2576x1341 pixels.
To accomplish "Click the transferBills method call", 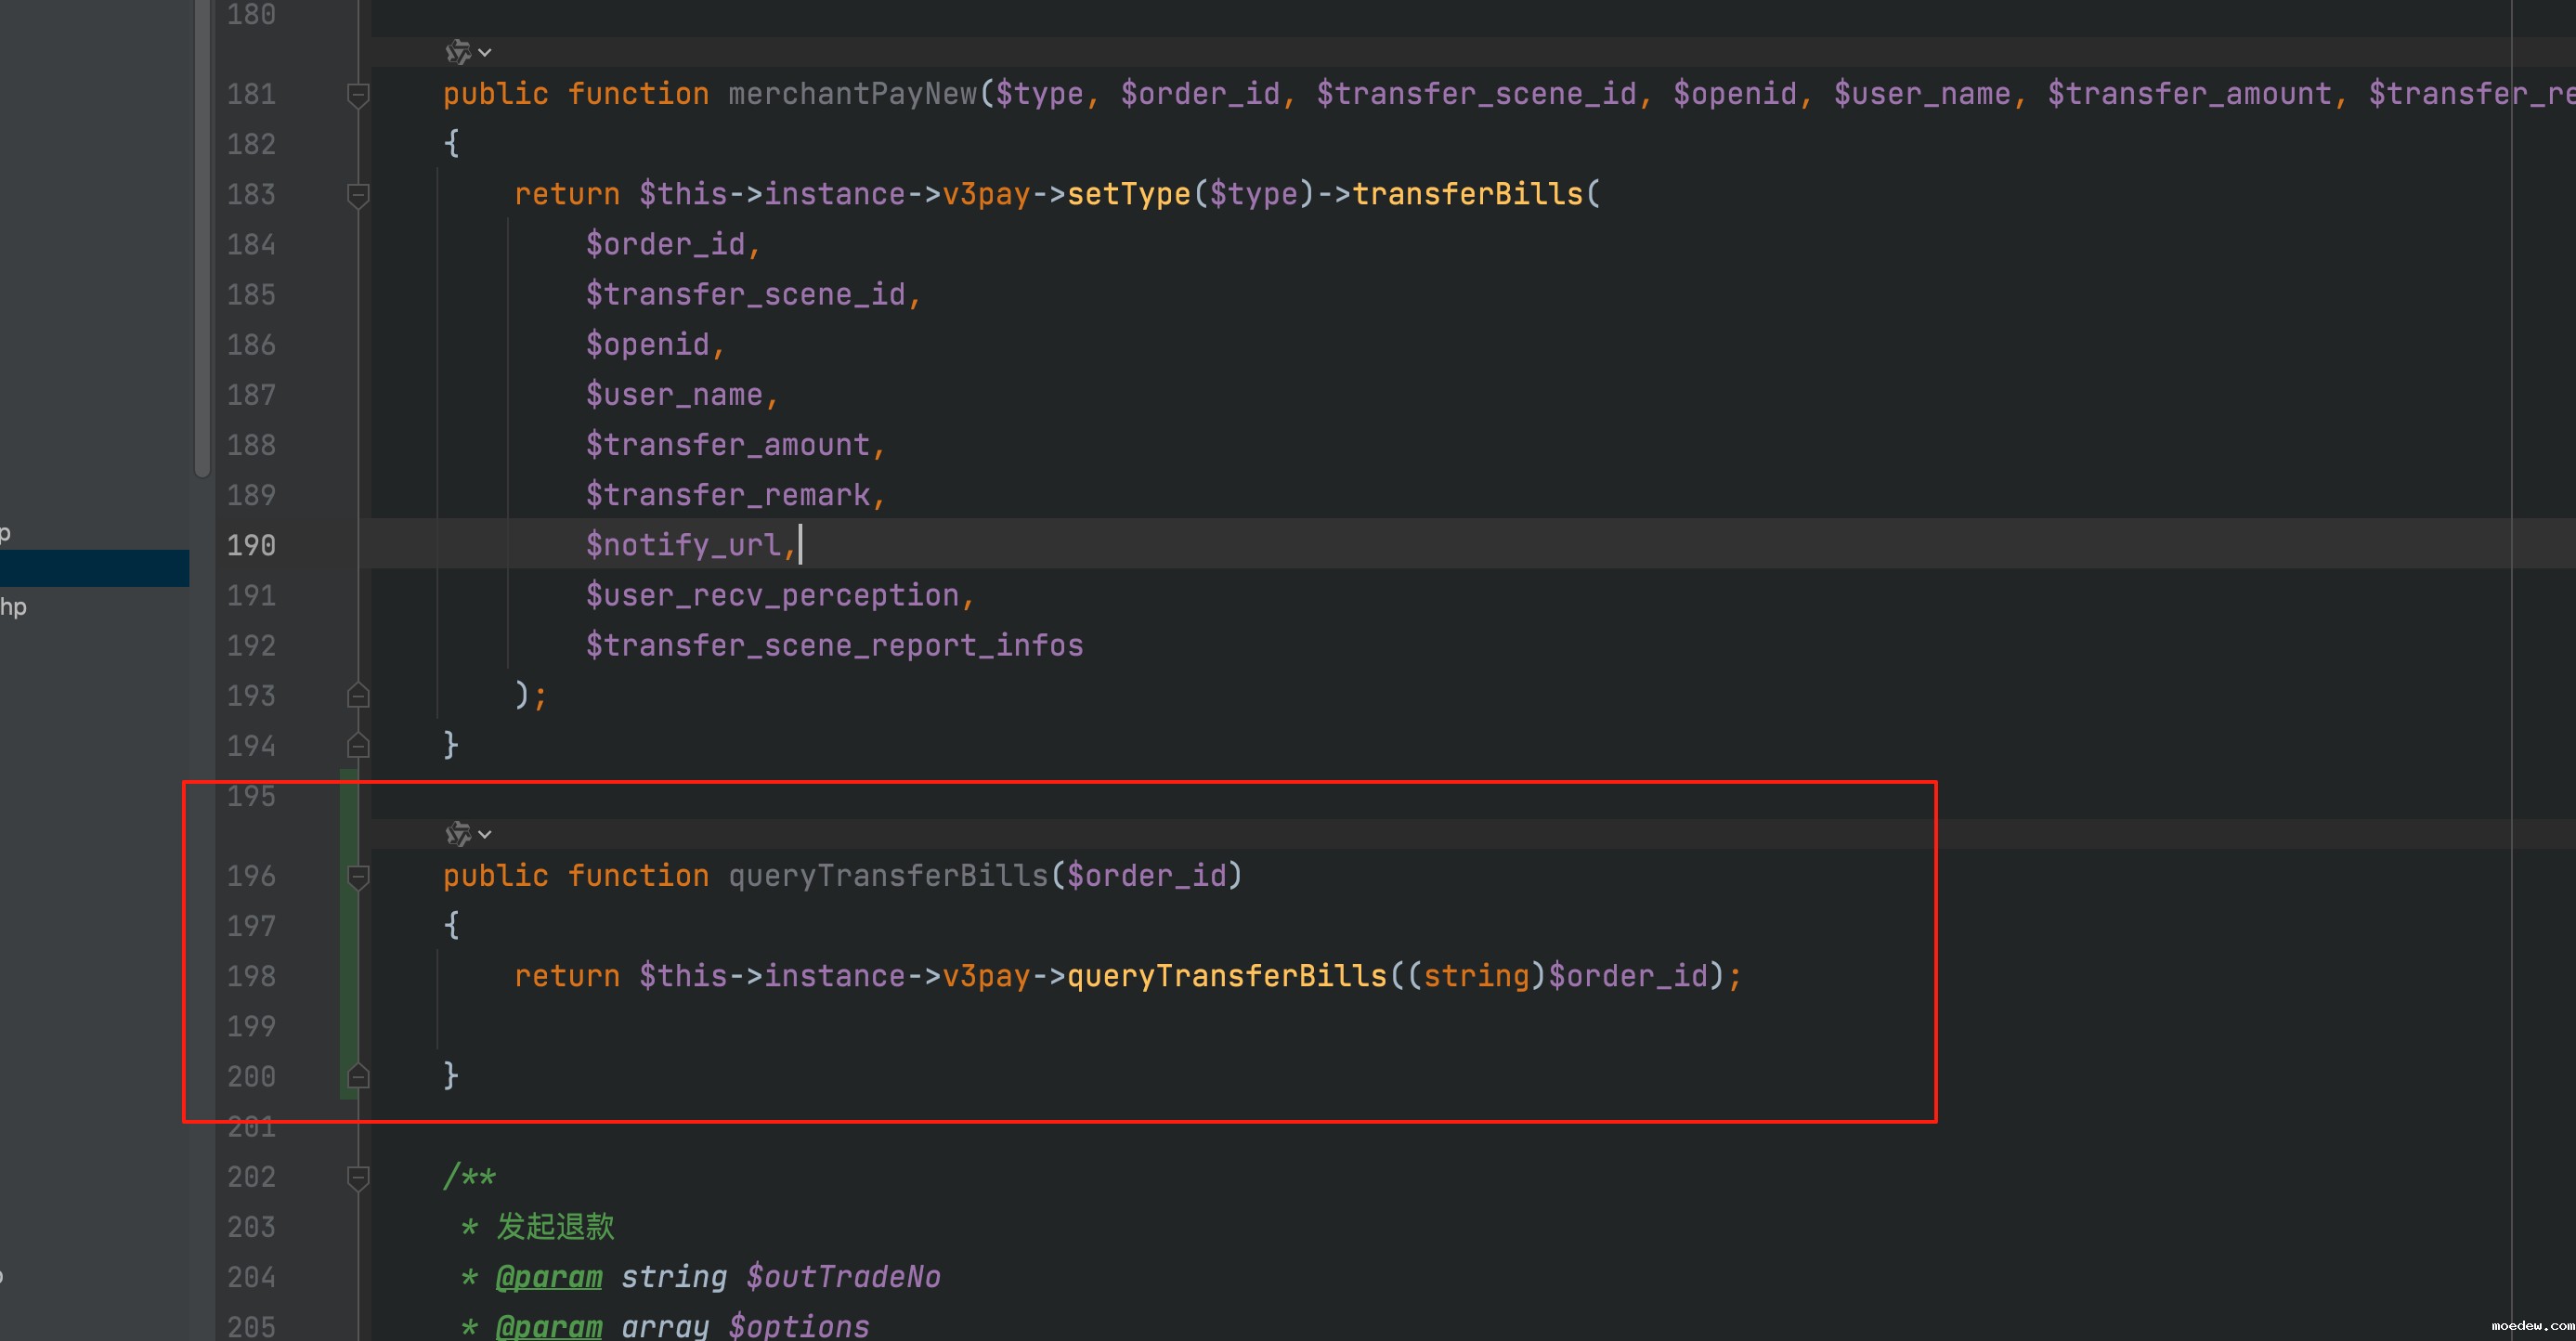I will [x=1467, y=194].
